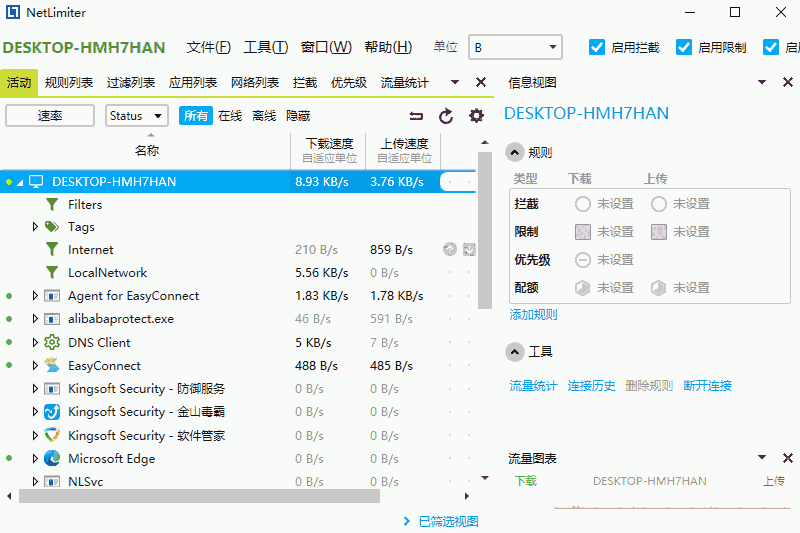This screenshot has width=800, height=533.
Task: Toggle the 启用限制 checkbox
Action: (x=684, y=47)
